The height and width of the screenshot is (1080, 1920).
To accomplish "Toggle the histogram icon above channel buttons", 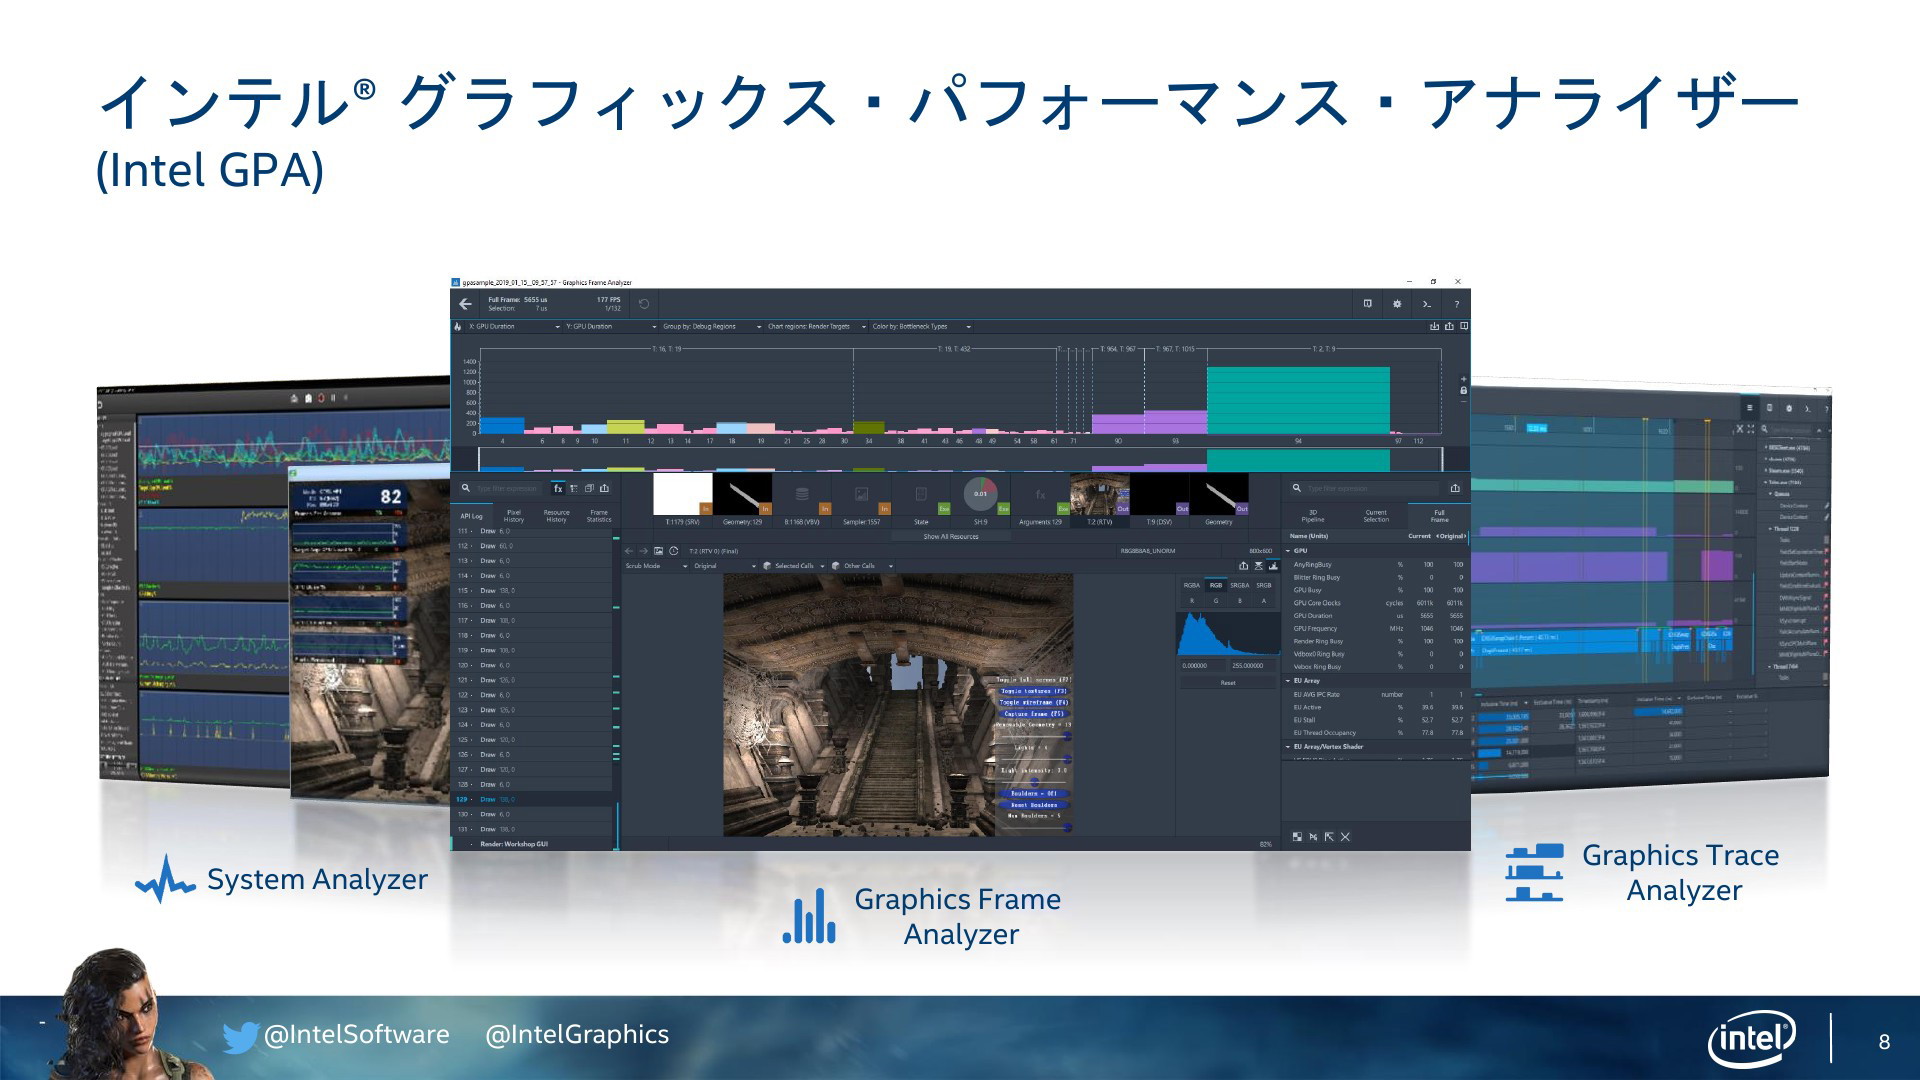I will (1273, 566).
